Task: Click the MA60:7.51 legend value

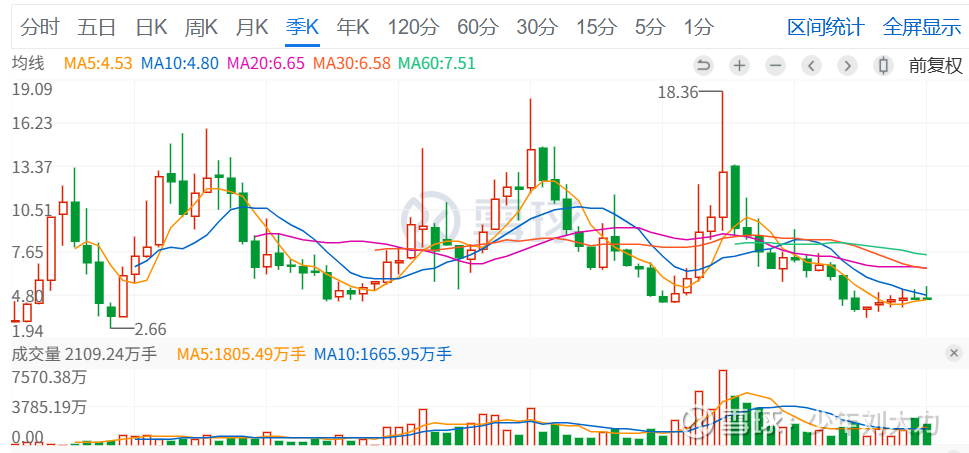Action: coord(437,63)
